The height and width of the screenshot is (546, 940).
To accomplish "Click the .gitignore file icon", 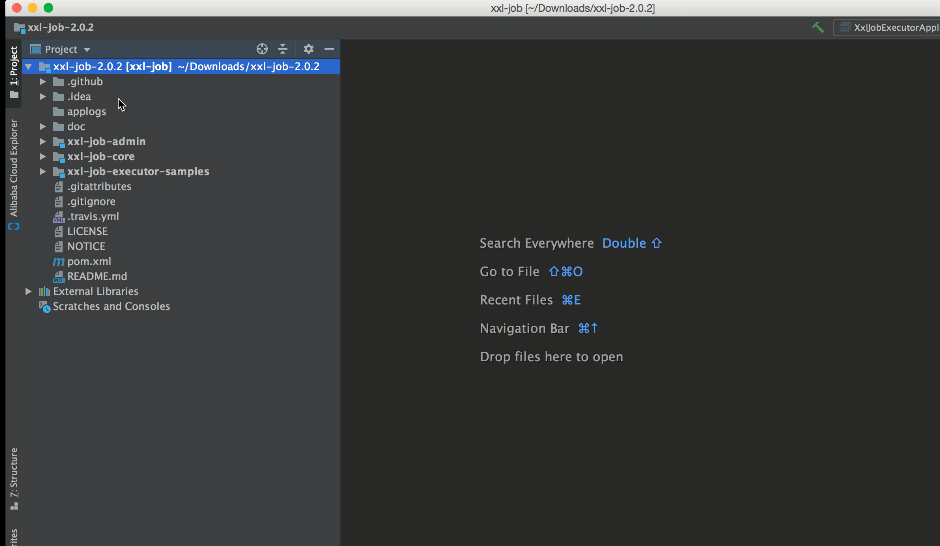I will pos(59,201).
